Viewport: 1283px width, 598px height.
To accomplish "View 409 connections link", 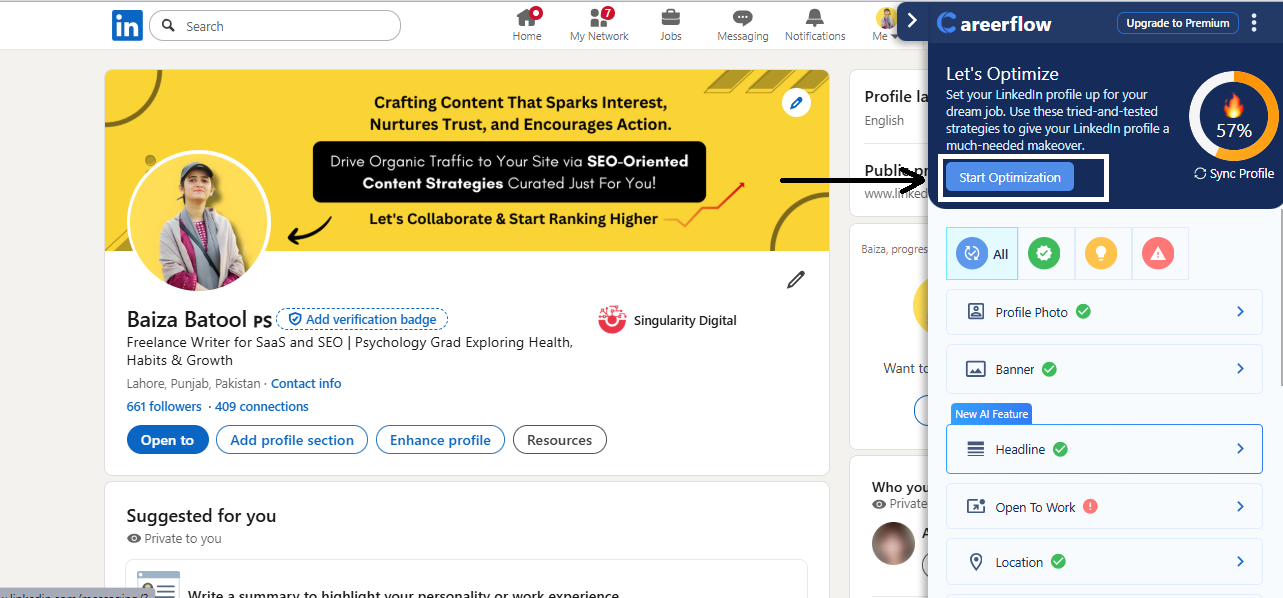I will pyautogui.click(x=262, y=406).
